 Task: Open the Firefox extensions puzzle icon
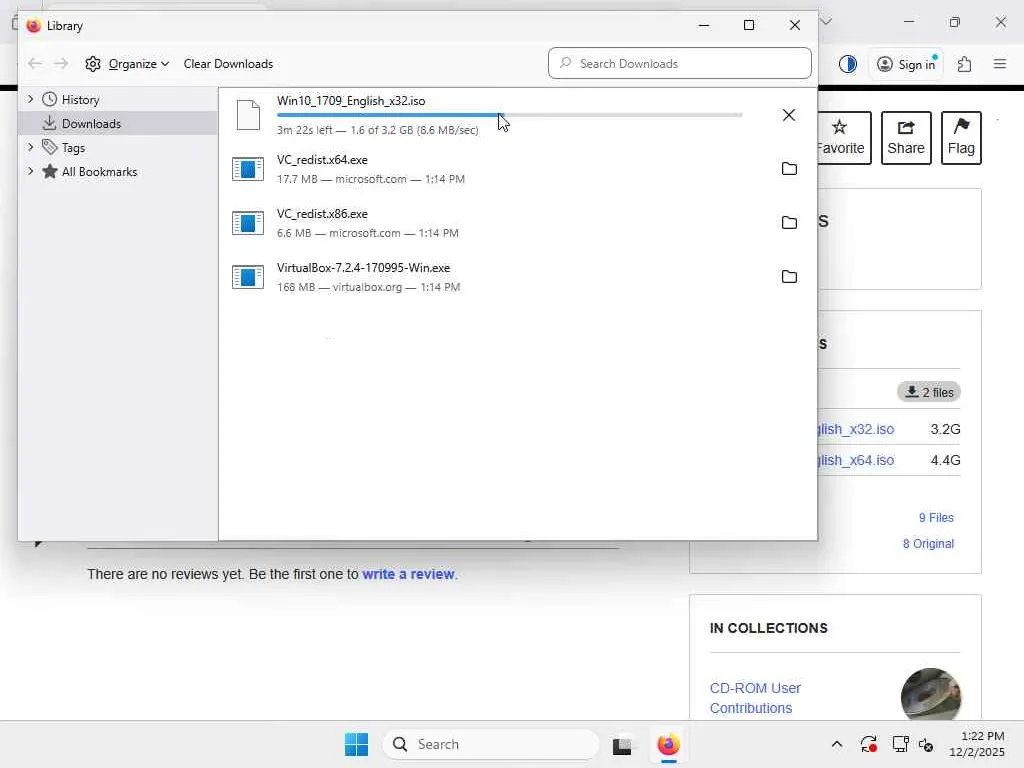pos(965,64)
